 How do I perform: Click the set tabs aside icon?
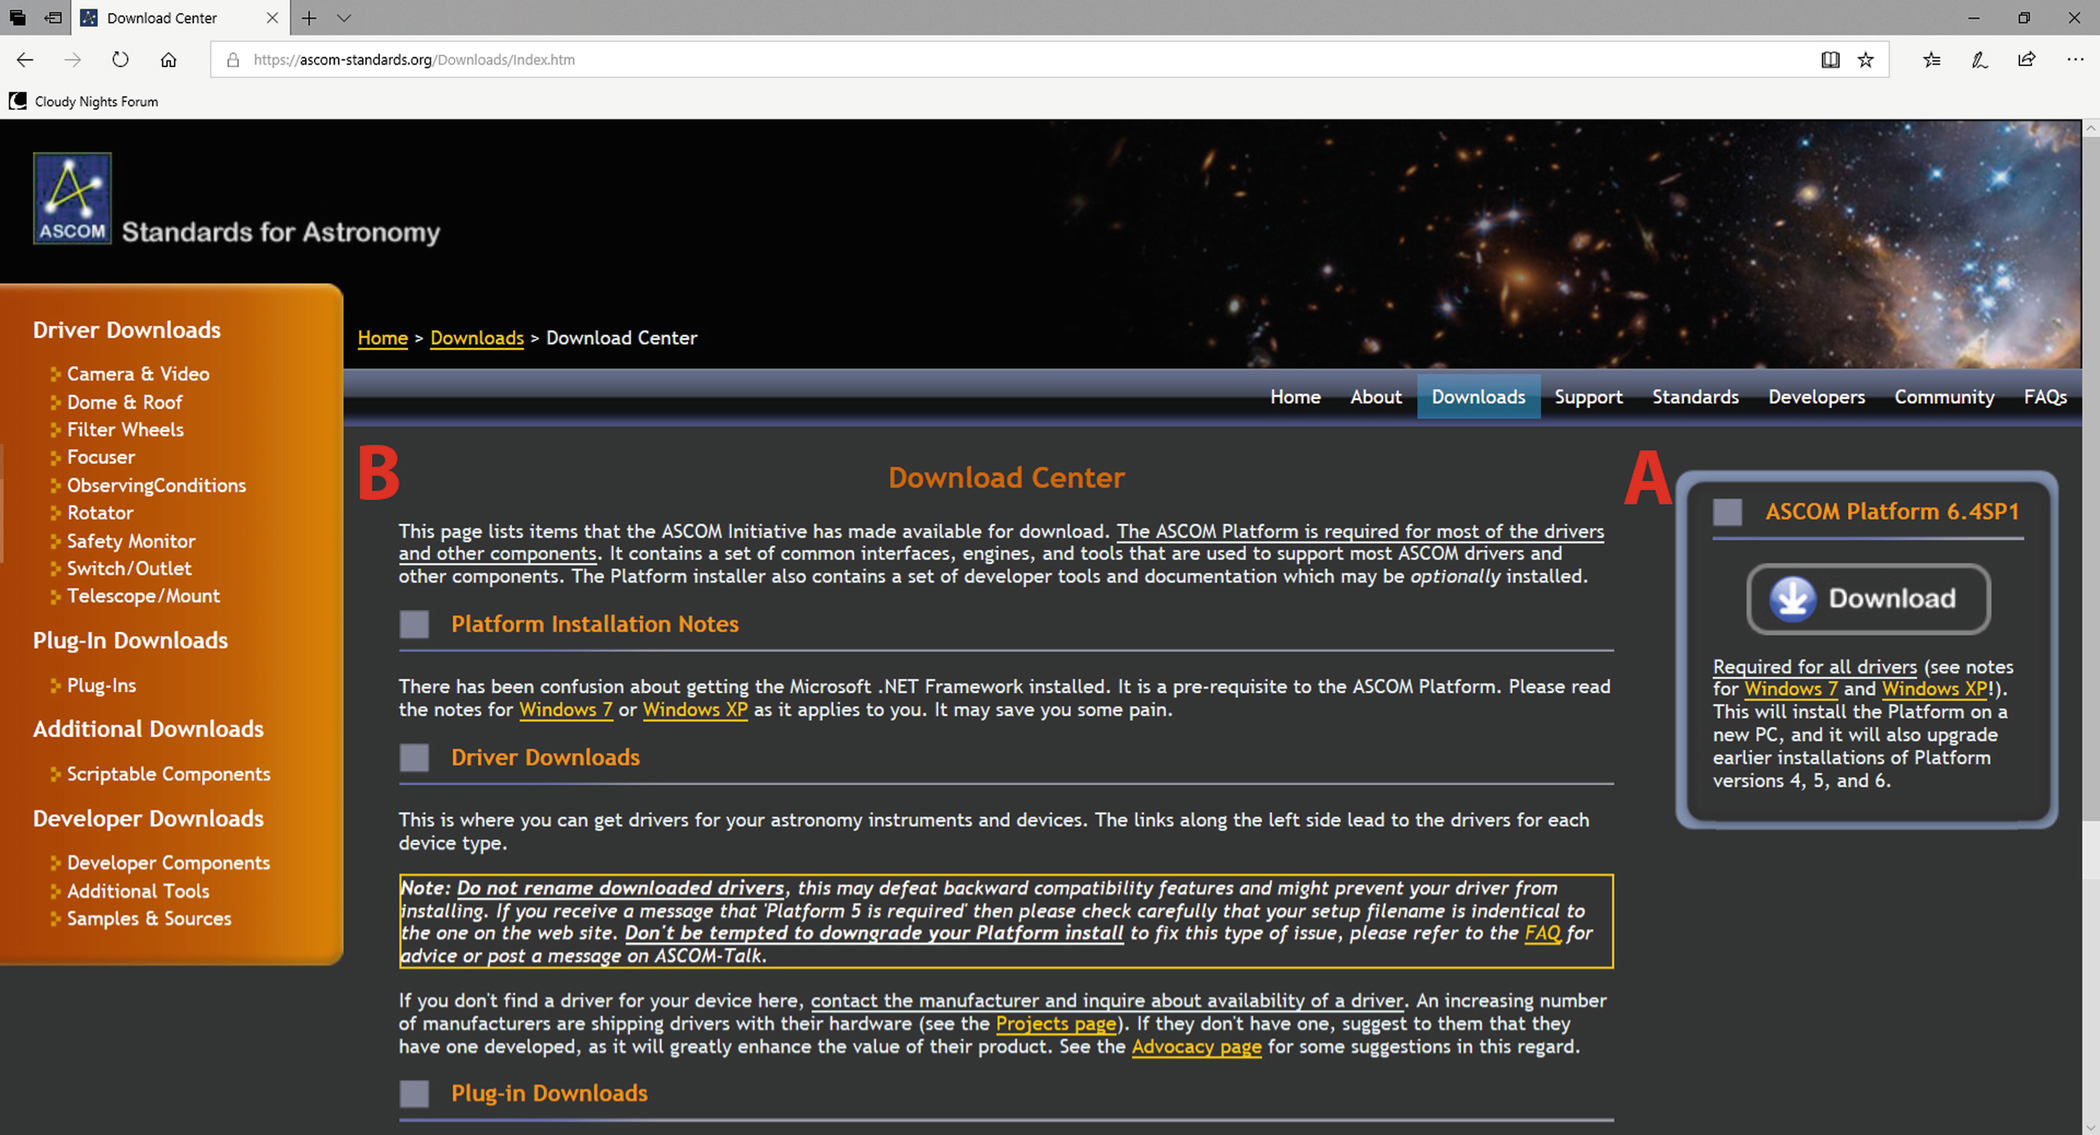point(53,18)
